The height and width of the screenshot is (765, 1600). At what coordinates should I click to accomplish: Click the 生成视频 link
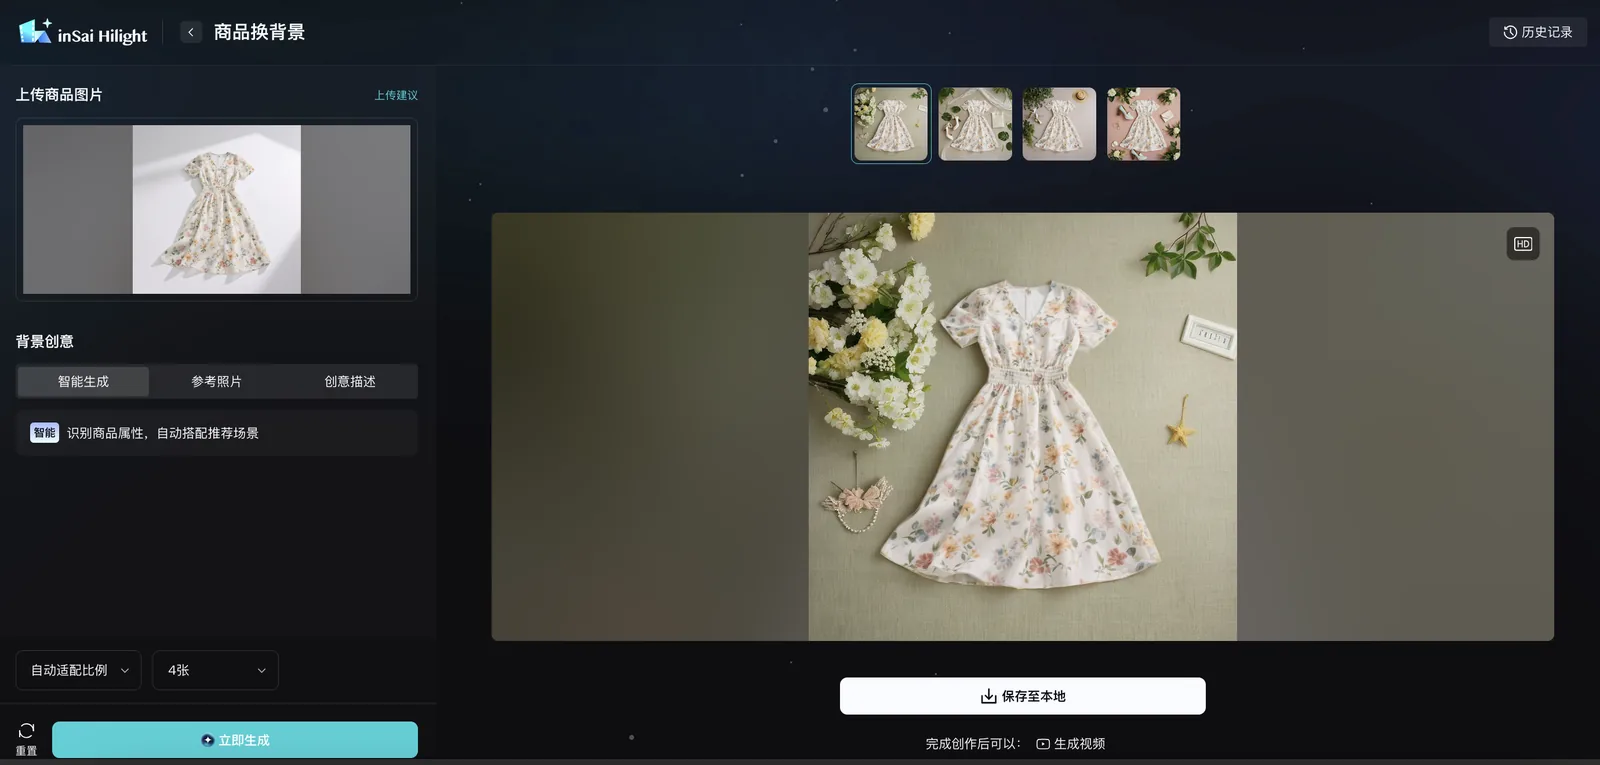coord(1070,744)
